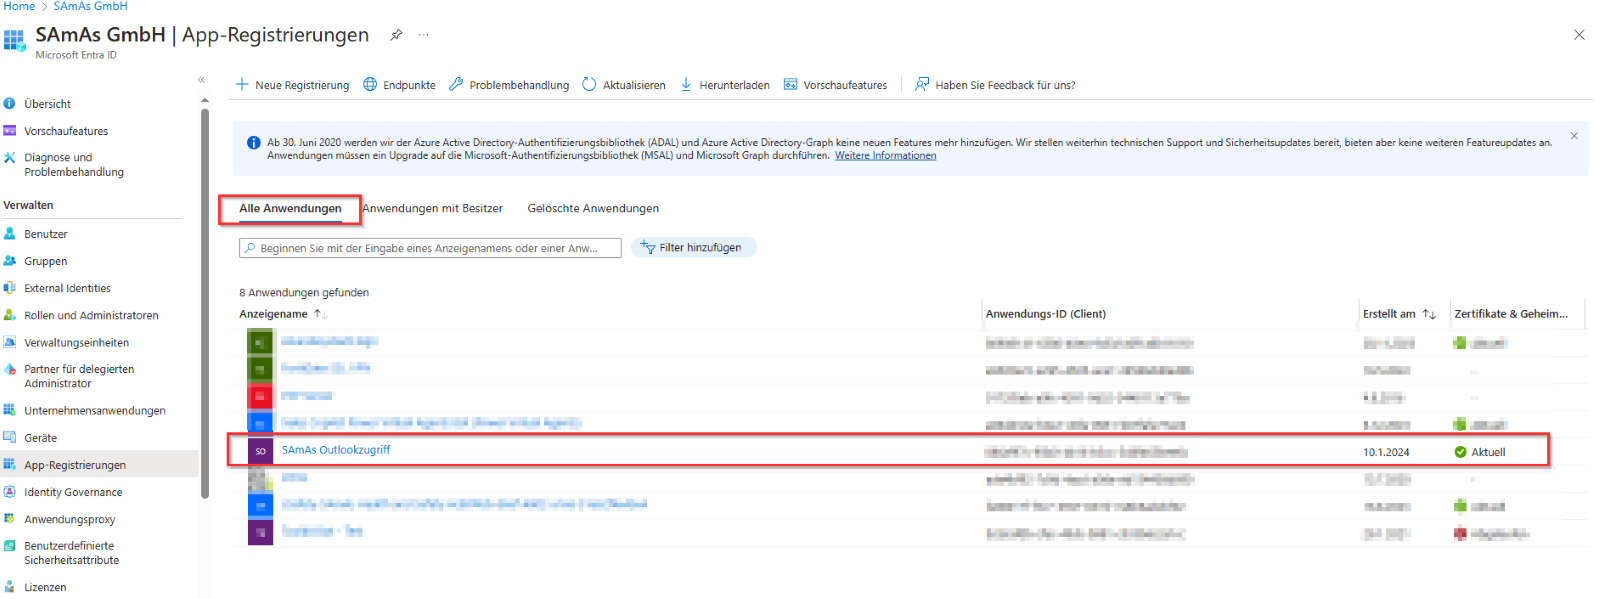
Task: Open Partner für delegierten Administrator
Action: tap(79, 376)
